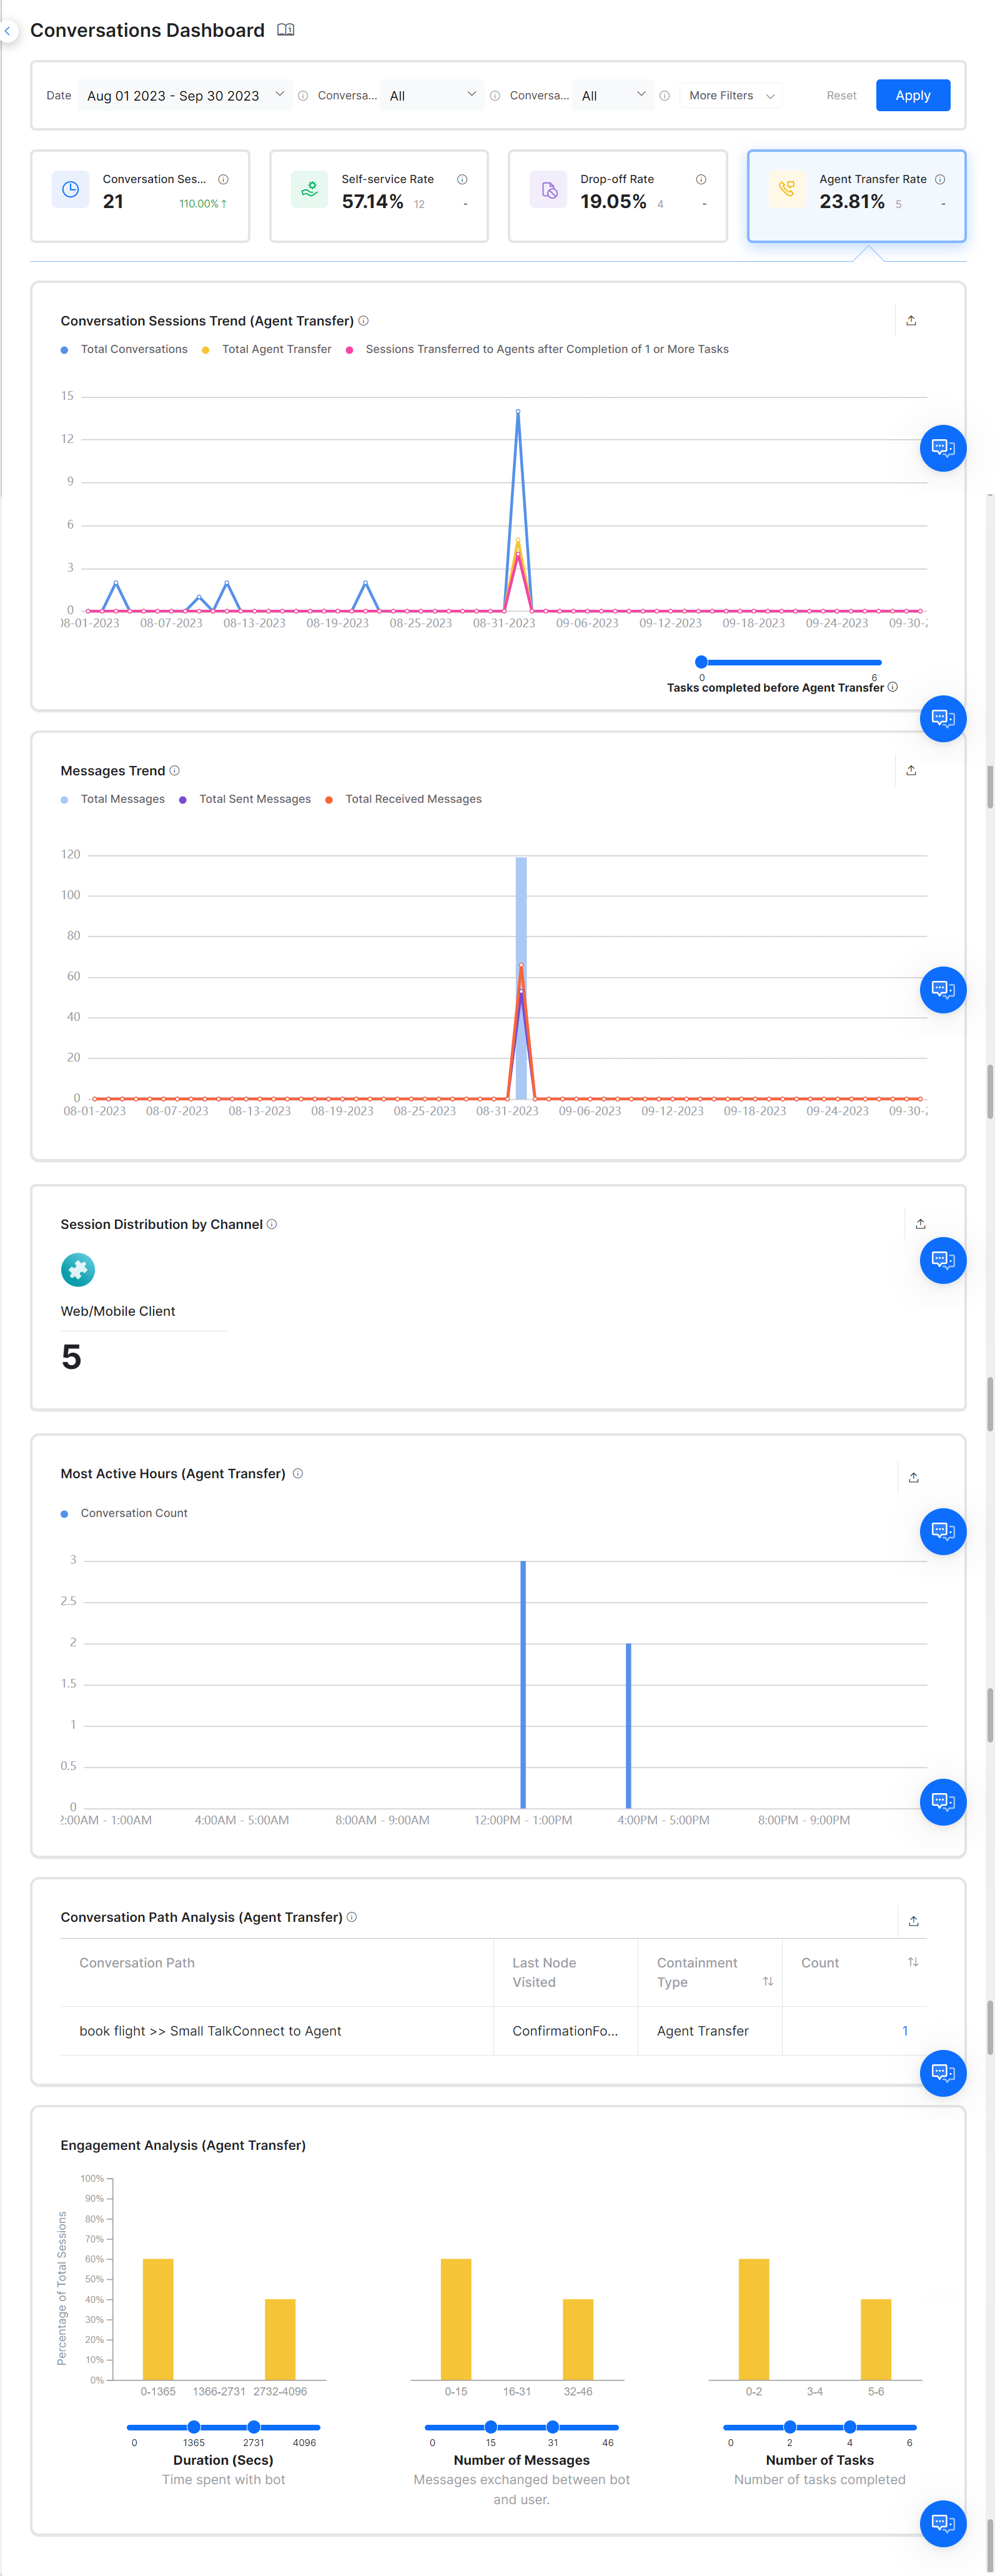Image resolution: width=995 pixels, height=2576 pixels.
Task: Export the Messages Trend chart
Action: pyautogui.click(x=910, y=771)
